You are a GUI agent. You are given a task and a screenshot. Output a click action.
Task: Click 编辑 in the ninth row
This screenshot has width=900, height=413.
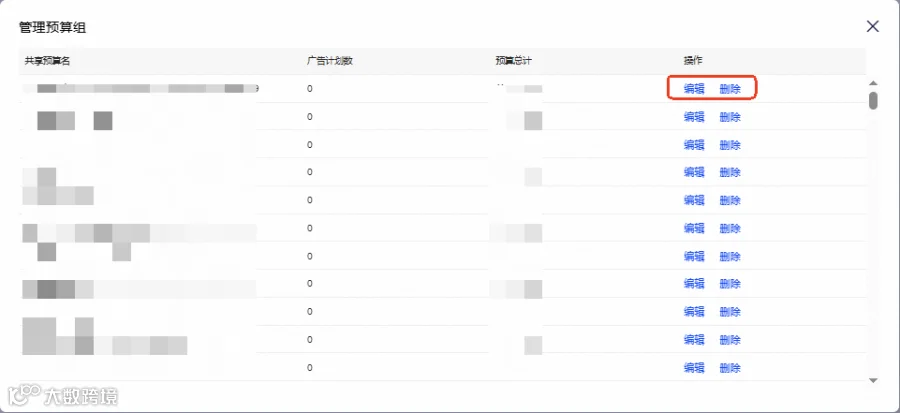[x=694, y=311]
